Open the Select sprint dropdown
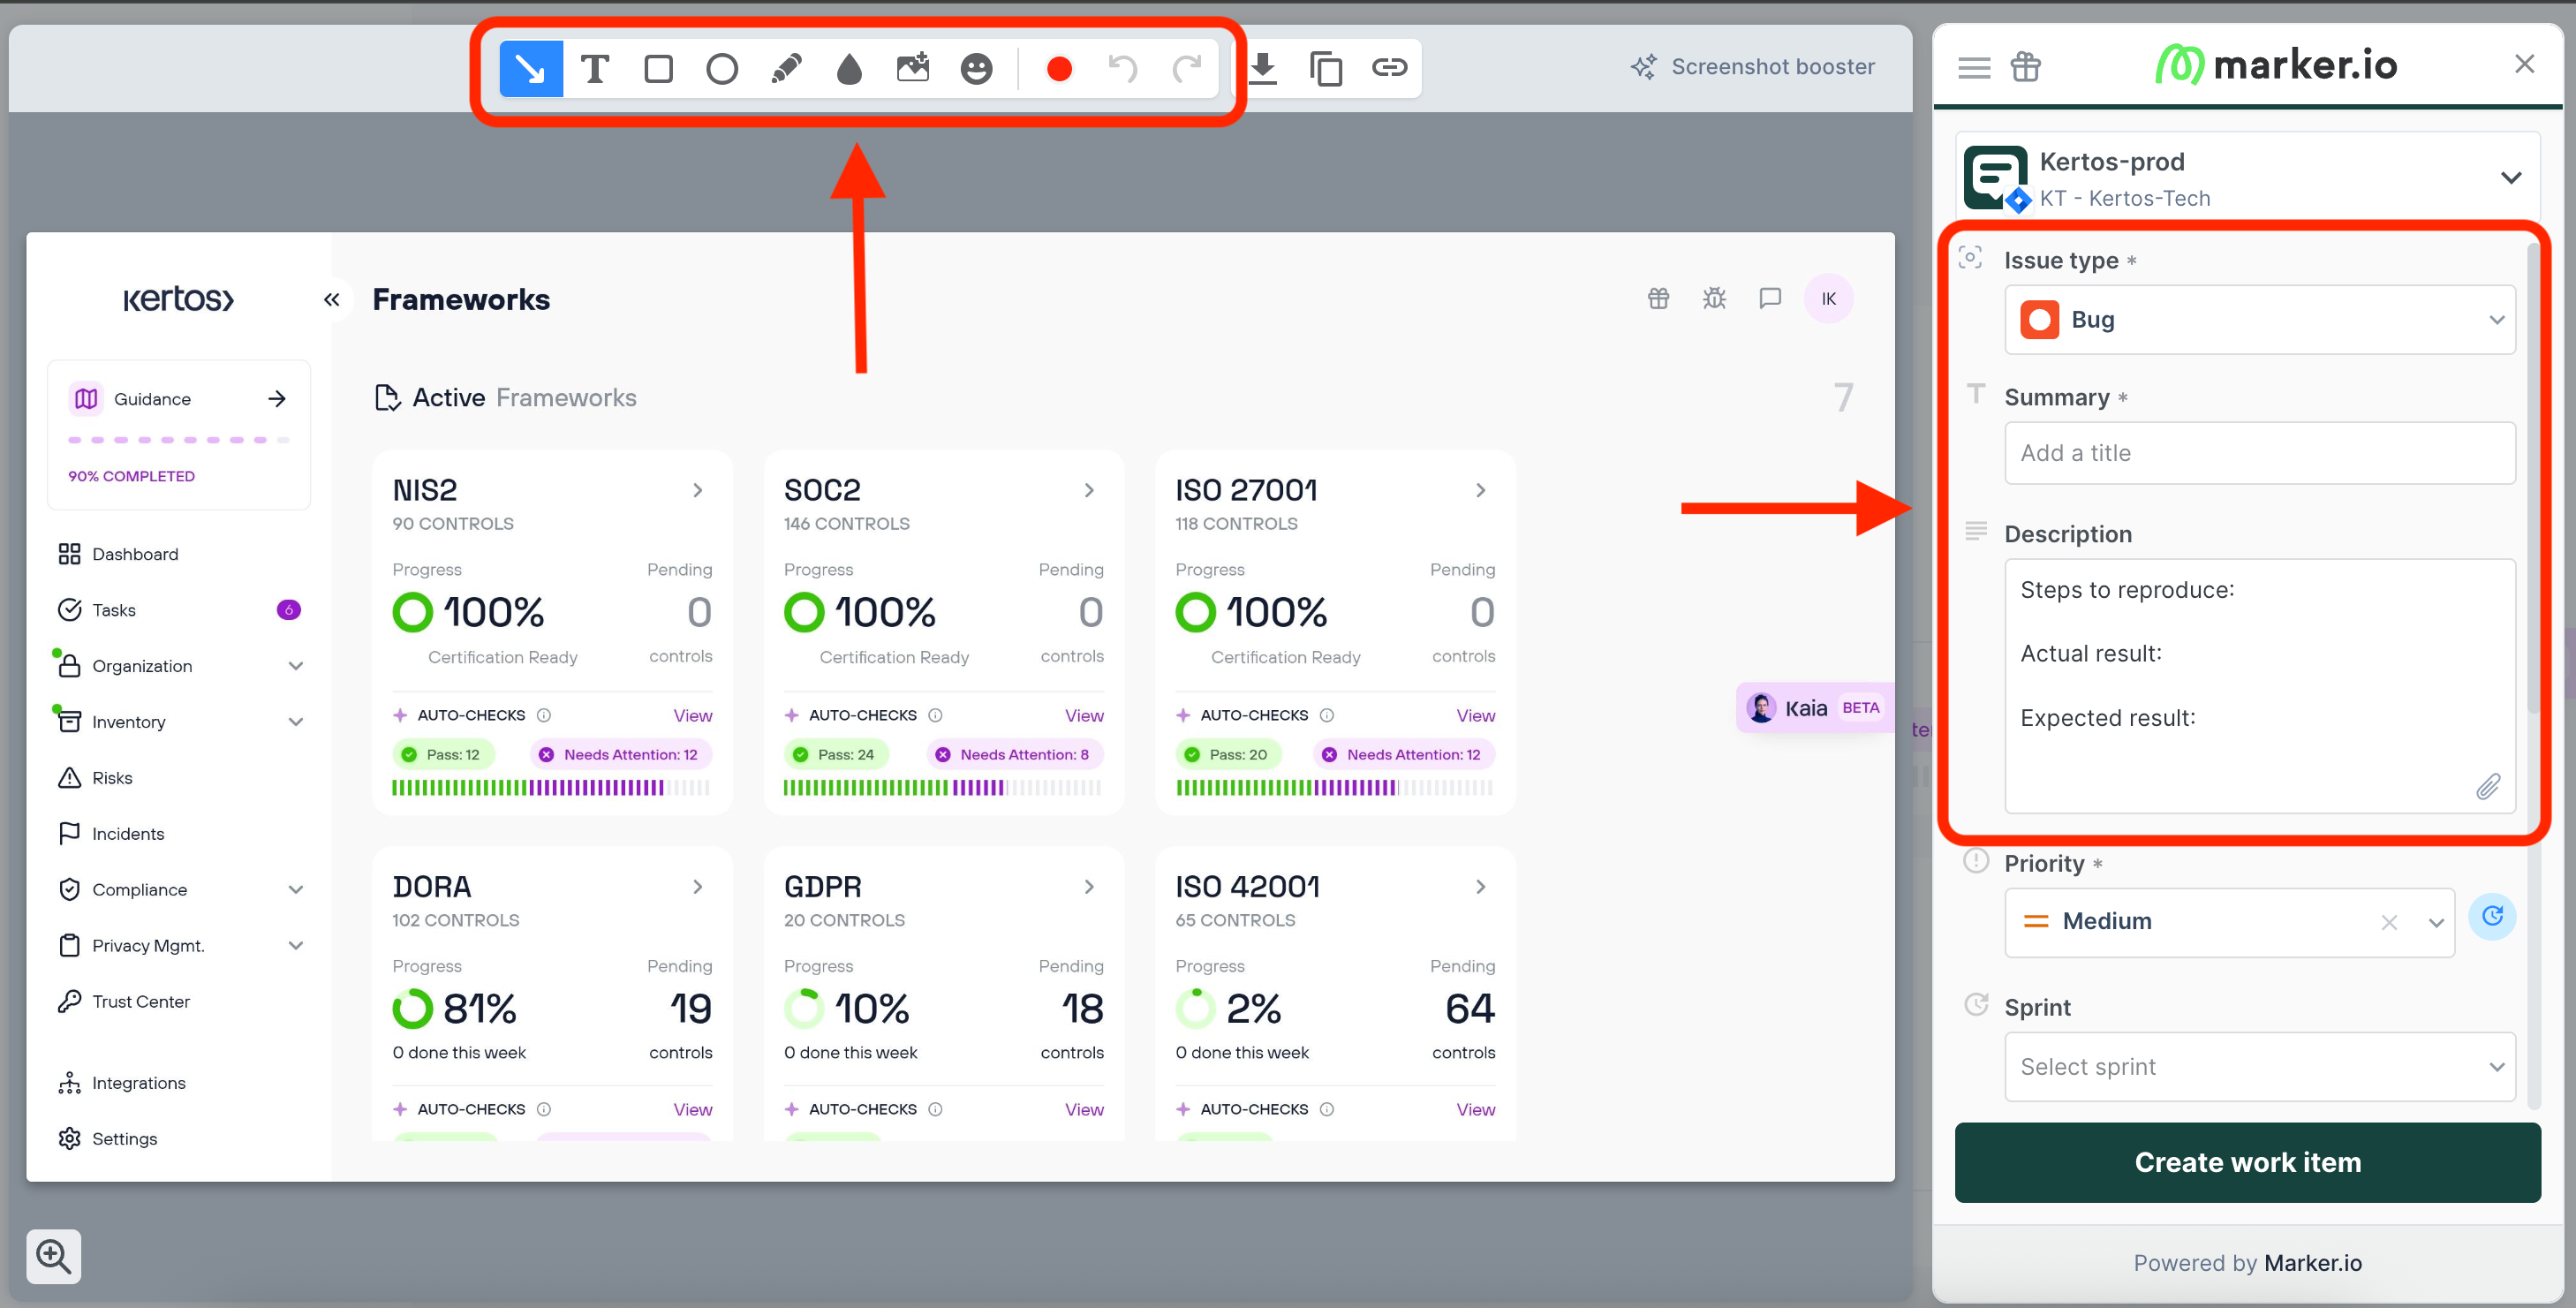The image size is (2576, 1308). click(2259, 1066)
